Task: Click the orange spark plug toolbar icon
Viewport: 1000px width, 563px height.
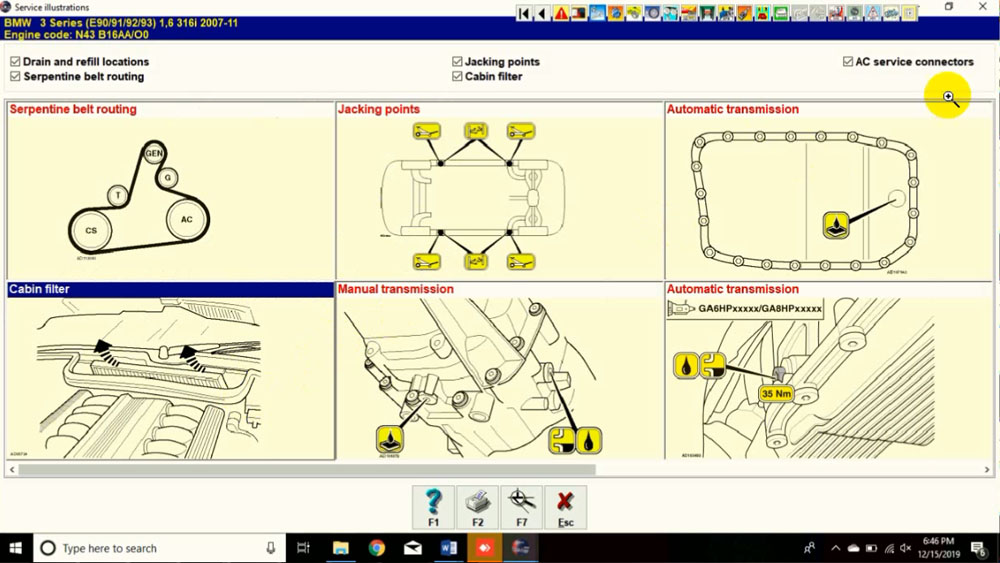Action: 744,13
